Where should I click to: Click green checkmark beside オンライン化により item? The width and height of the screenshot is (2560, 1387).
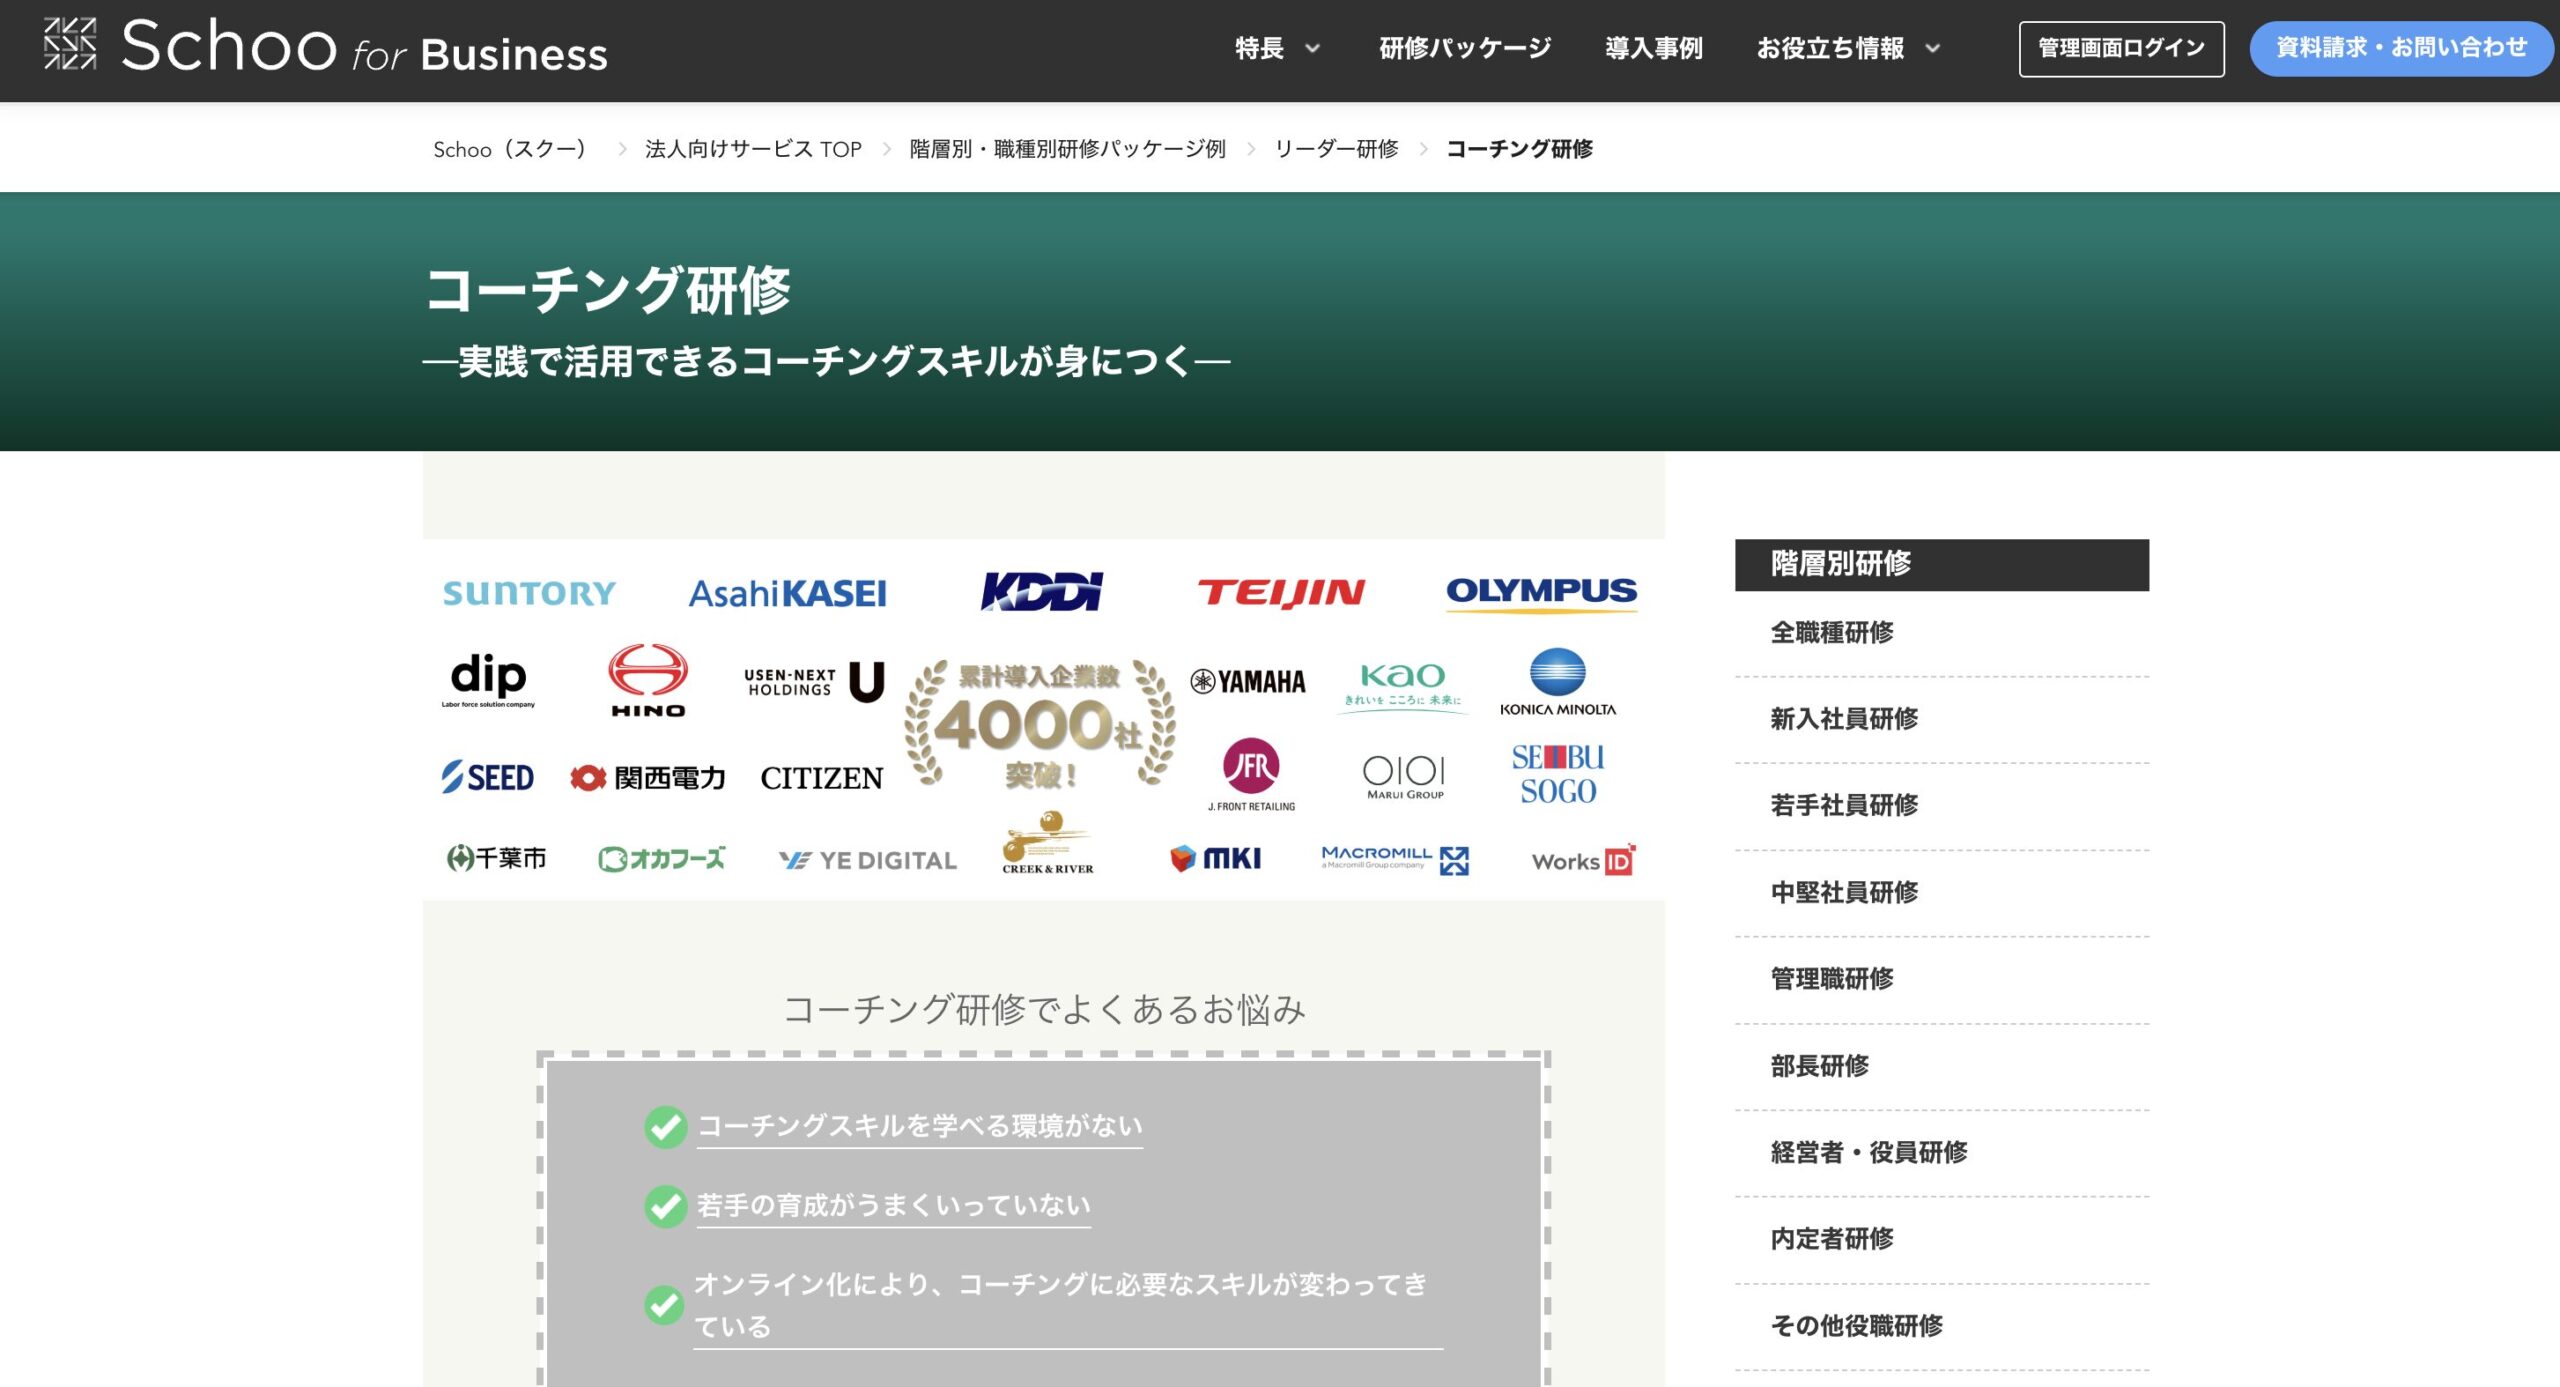(665, 1304)
